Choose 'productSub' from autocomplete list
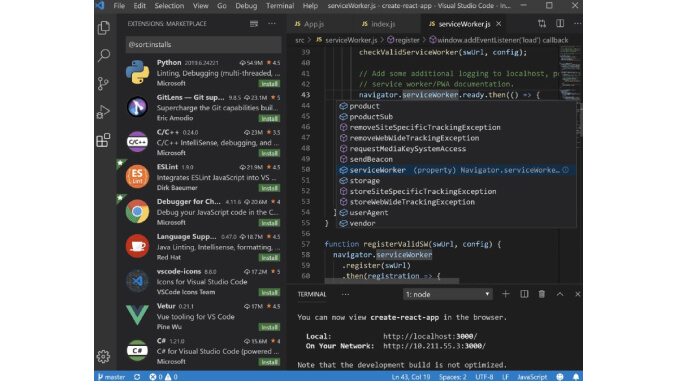Viewport: 678px width, 381px height. click(x=457, y=117)
